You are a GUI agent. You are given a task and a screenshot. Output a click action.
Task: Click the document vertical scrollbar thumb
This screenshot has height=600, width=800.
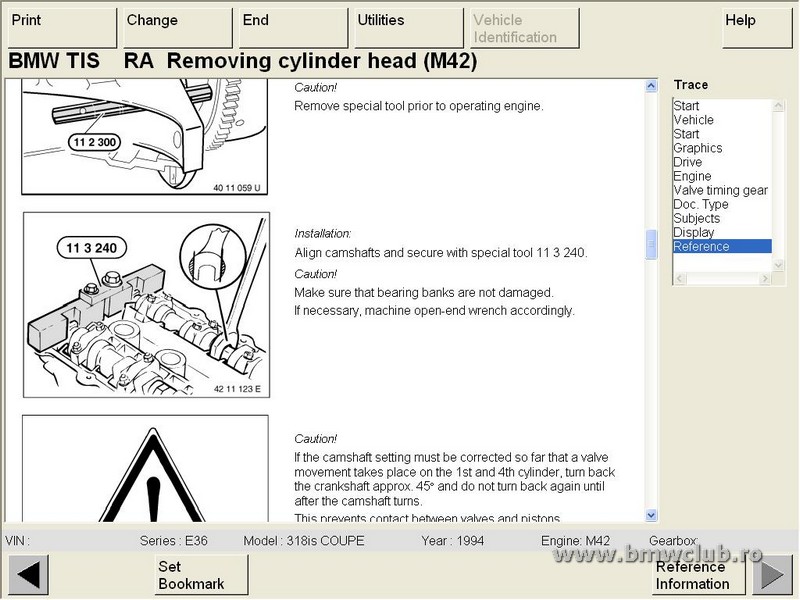652,244
